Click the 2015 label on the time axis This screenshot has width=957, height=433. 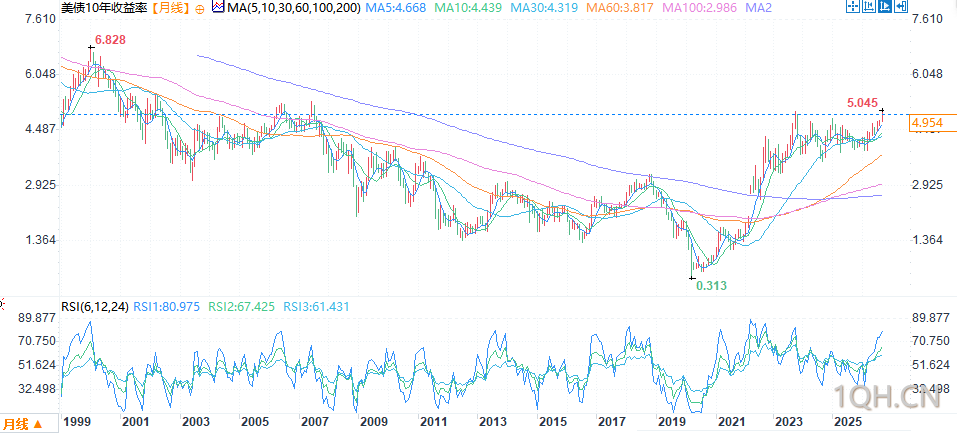pos(551,422)
